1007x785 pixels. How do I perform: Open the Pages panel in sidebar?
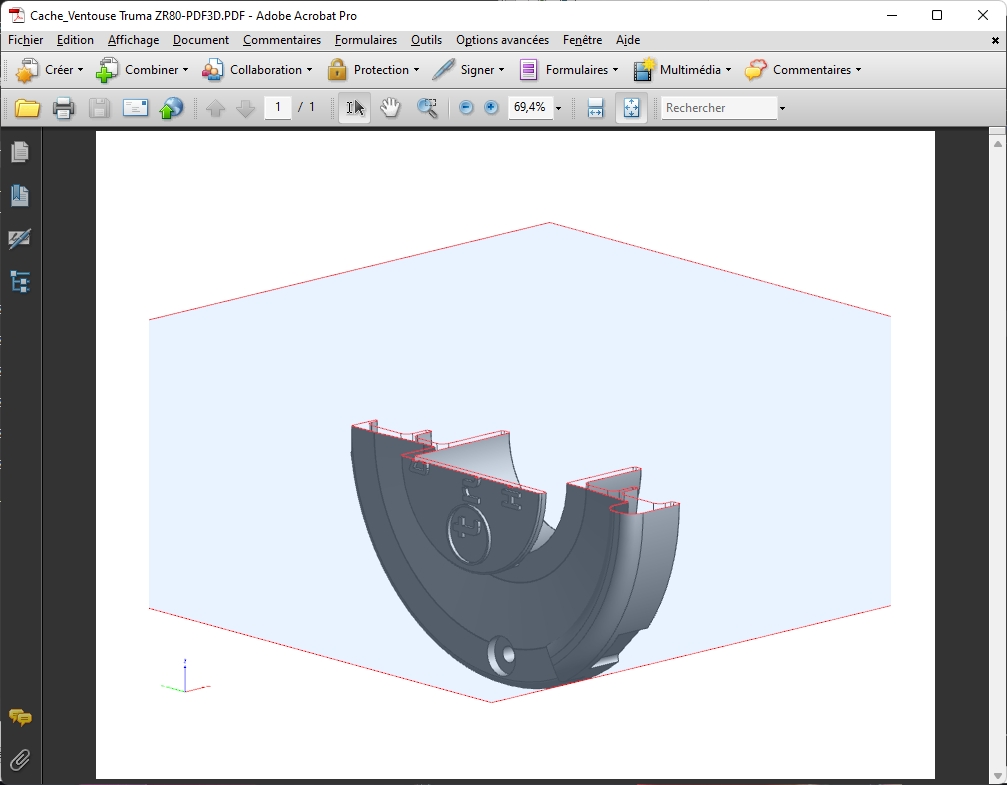(20, 152)
